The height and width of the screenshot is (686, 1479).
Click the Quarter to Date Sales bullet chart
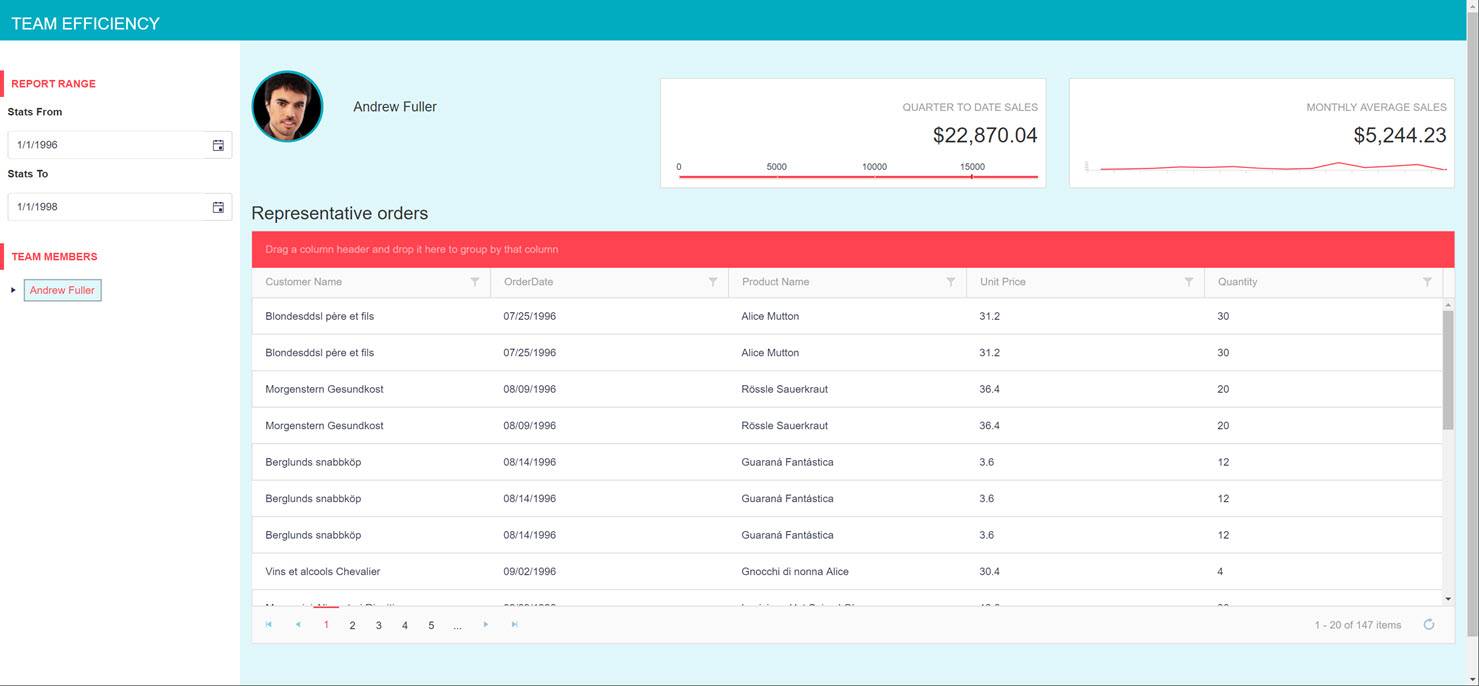point(858,171)
